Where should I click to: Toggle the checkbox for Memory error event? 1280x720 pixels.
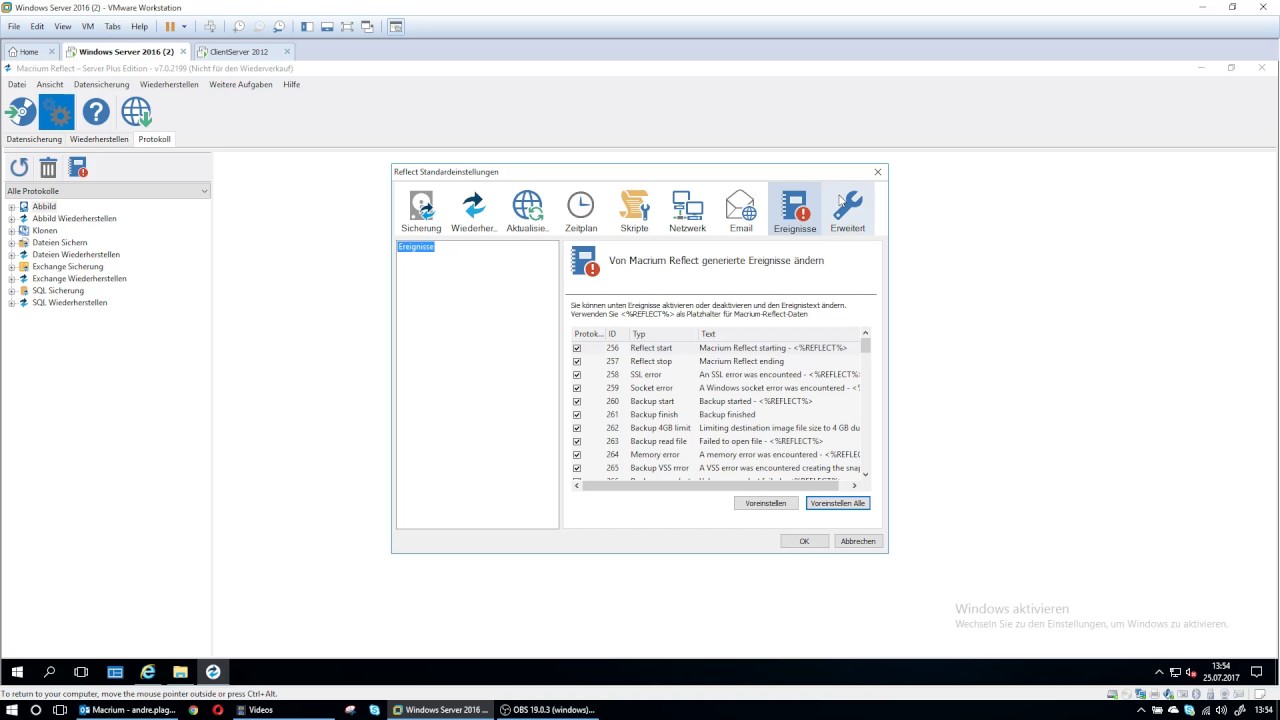[577, 455]
